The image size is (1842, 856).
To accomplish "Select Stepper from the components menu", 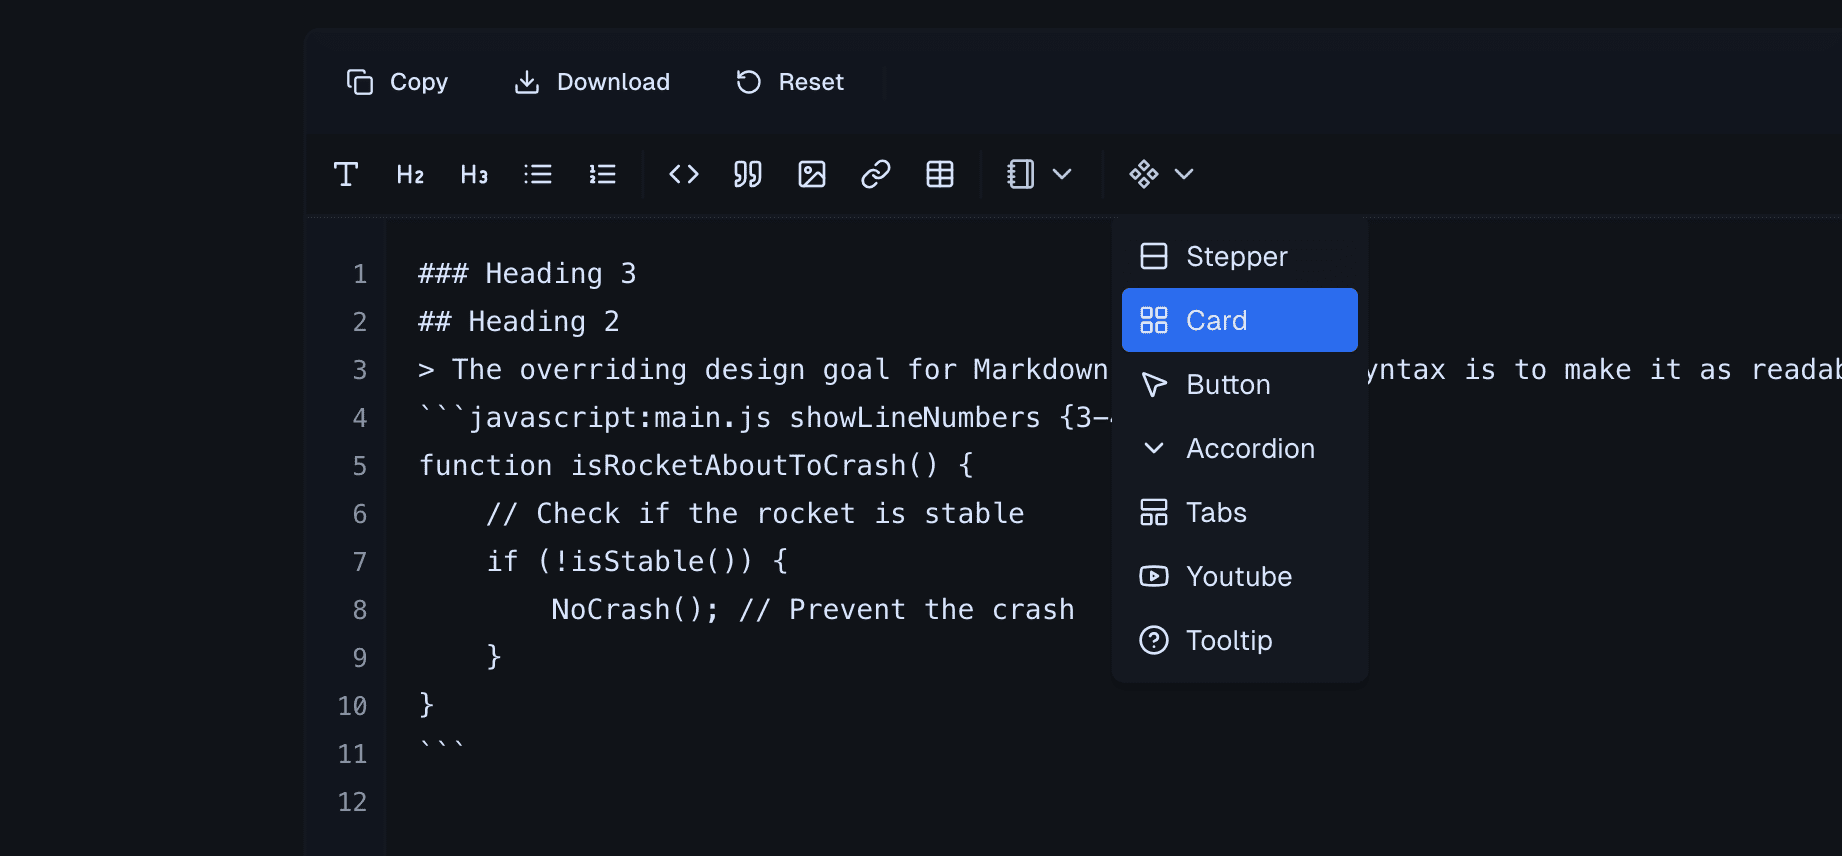I will 1239,257.
